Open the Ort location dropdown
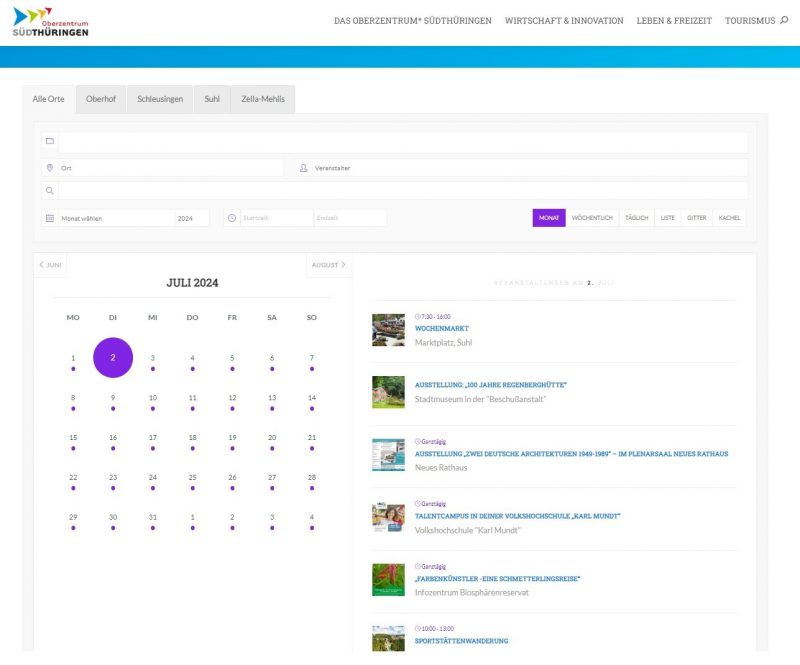This screenshot has height=665, width=800. 170,168
